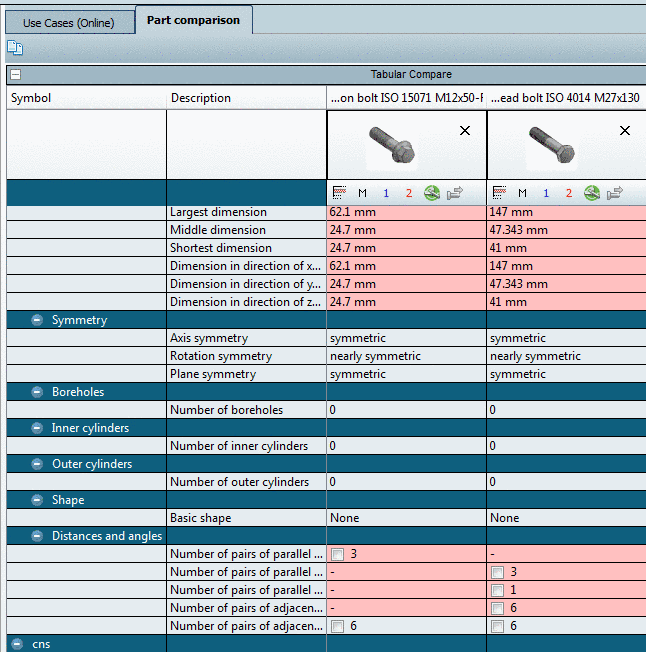The width and height of the screenshot is (646, 652).
Task: Collapse the Tabular Compare panel
Action: tap(15, 74)
